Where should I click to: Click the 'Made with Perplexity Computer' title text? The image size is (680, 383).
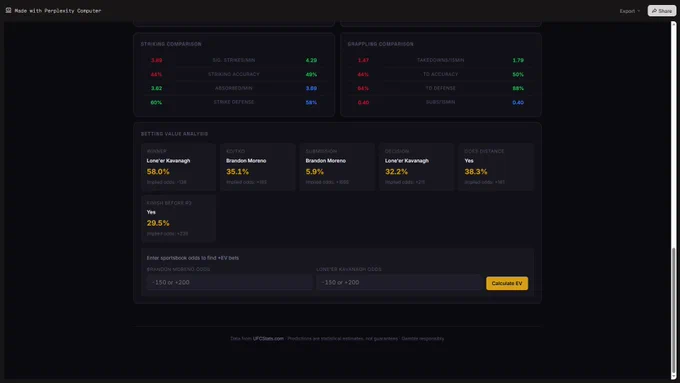58,10
